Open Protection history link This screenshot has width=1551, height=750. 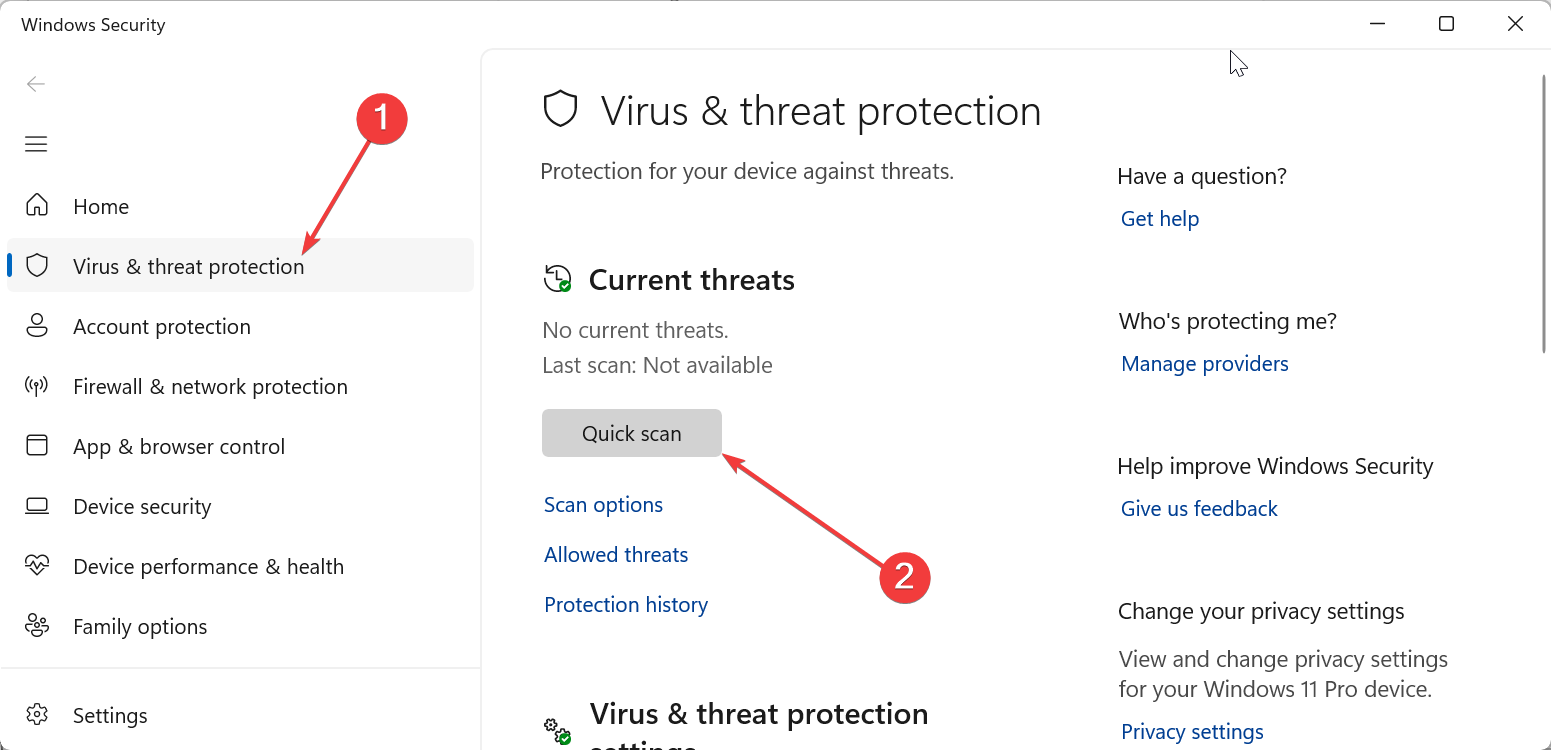coord(626,605)
